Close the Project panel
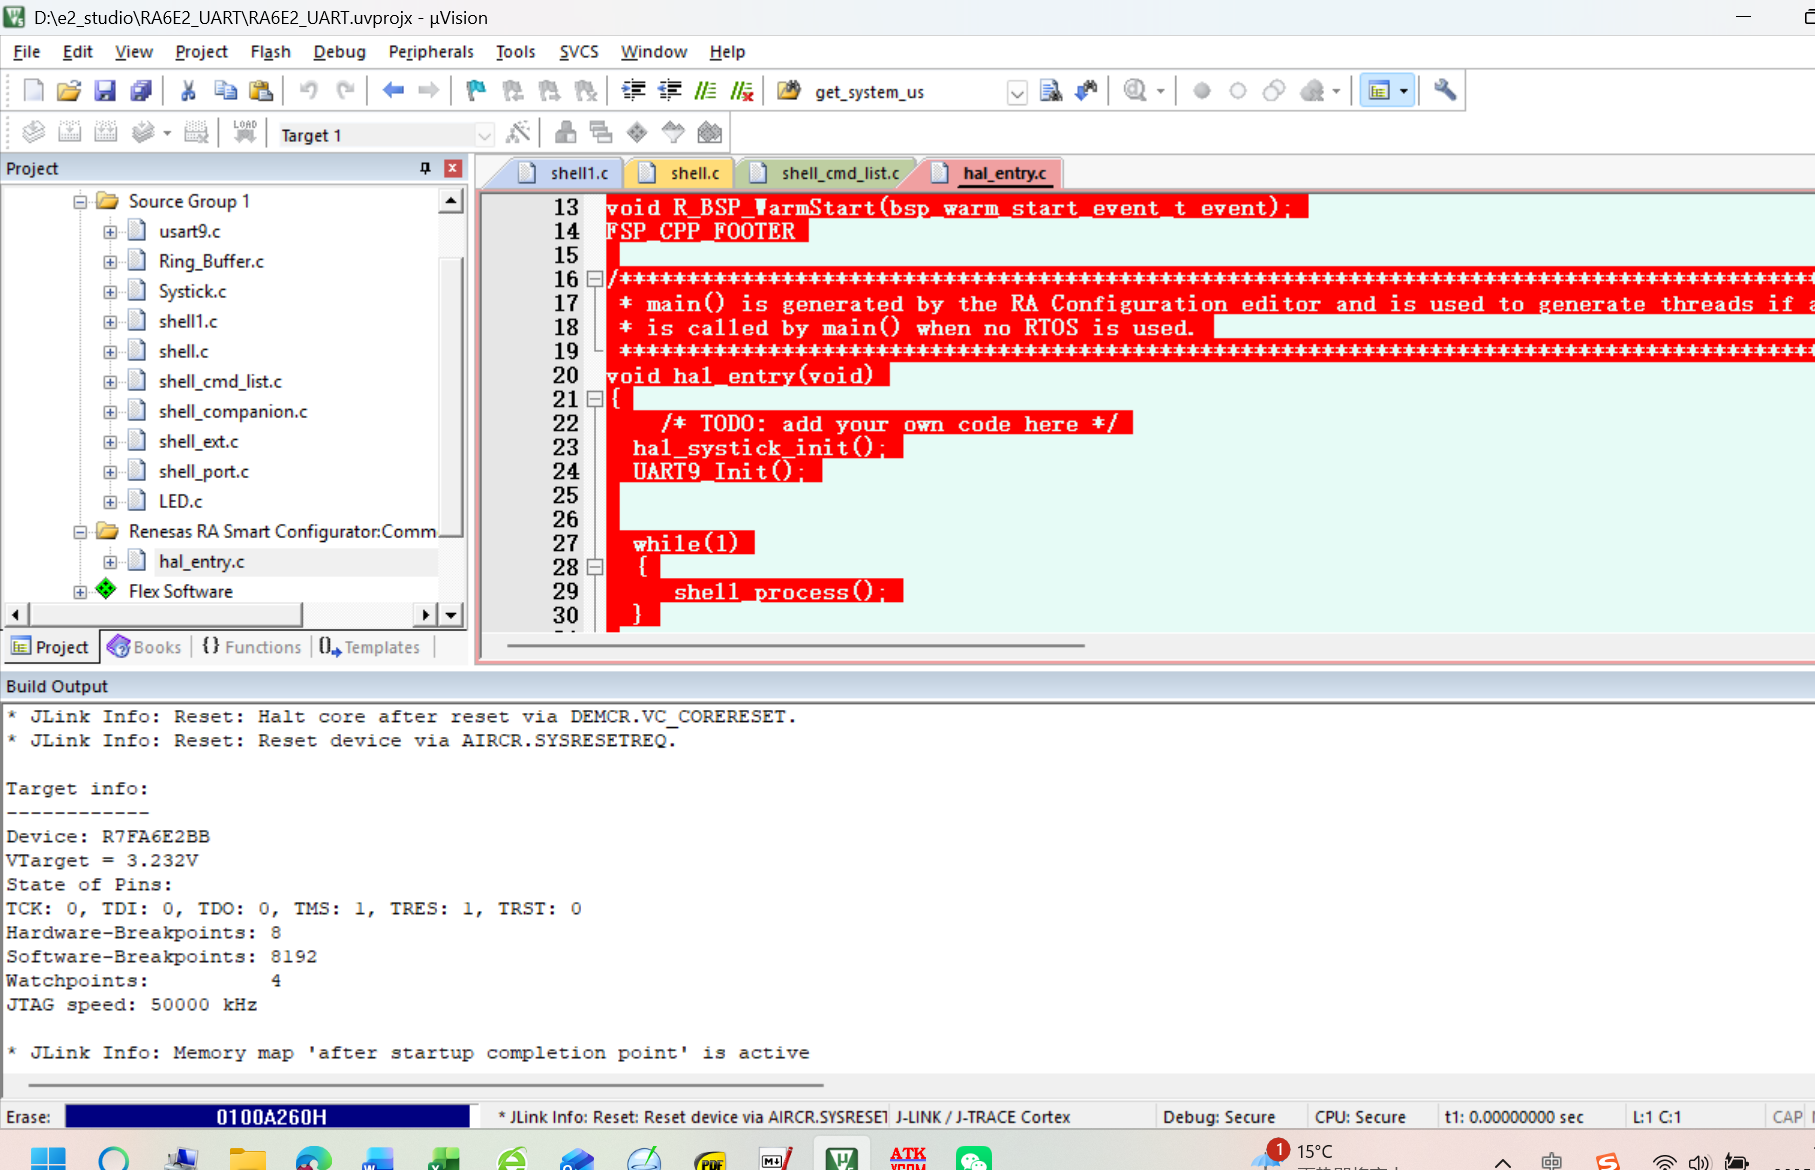The height and width of the screenshot is (1170, 1815). pyautogui.click(x=453, y=168)
